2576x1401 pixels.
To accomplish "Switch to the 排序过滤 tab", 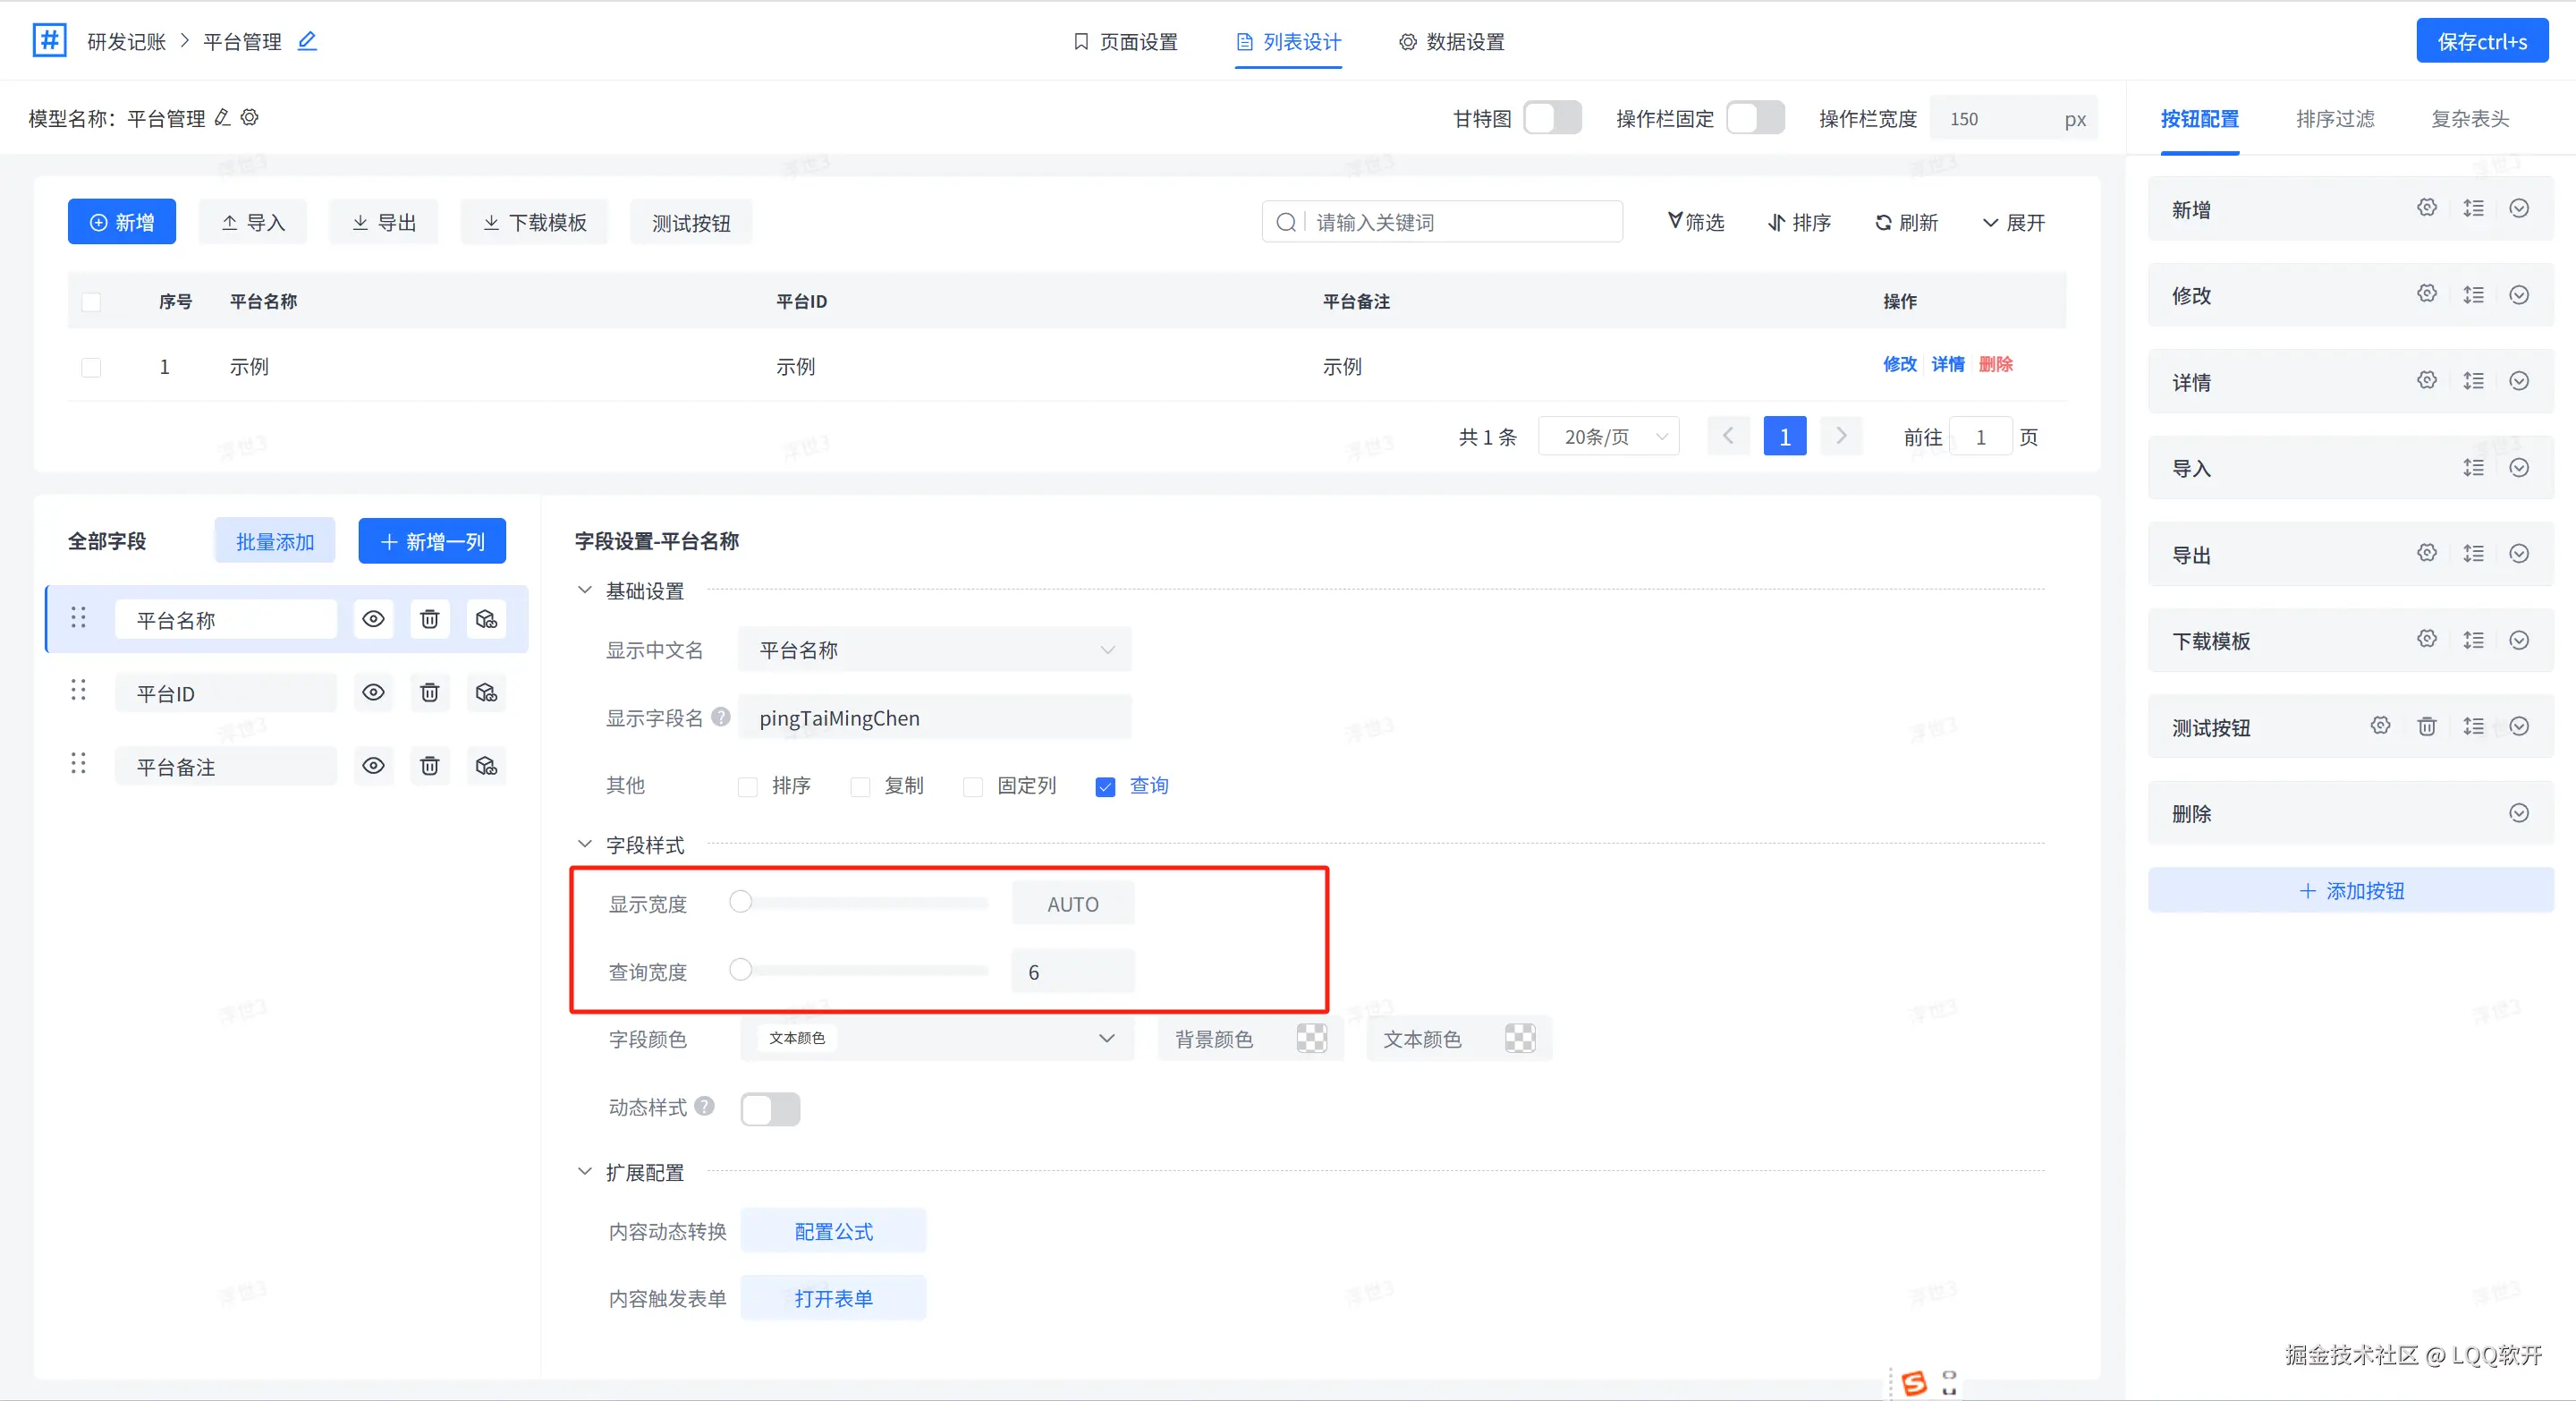I will point(2335,118).
